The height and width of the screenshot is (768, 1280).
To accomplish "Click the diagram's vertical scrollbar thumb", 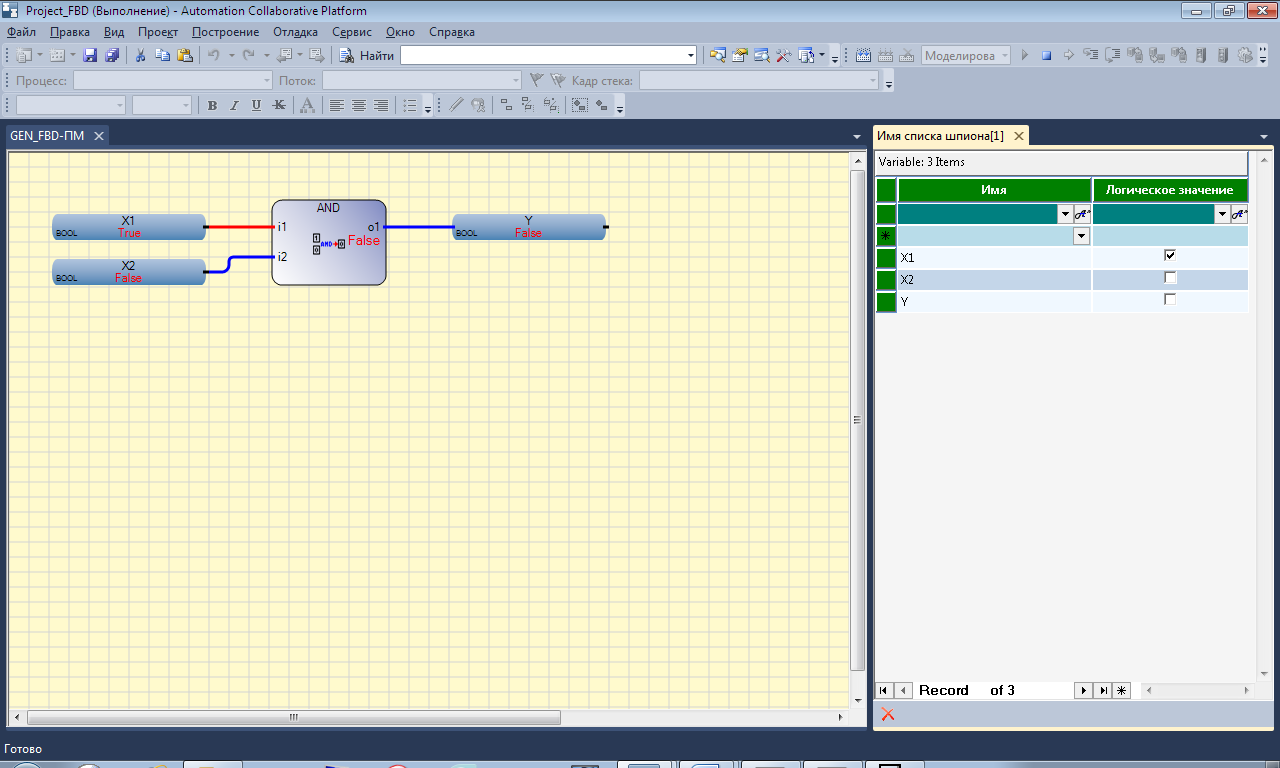I will pyautogui.click(x=857, y=420).
